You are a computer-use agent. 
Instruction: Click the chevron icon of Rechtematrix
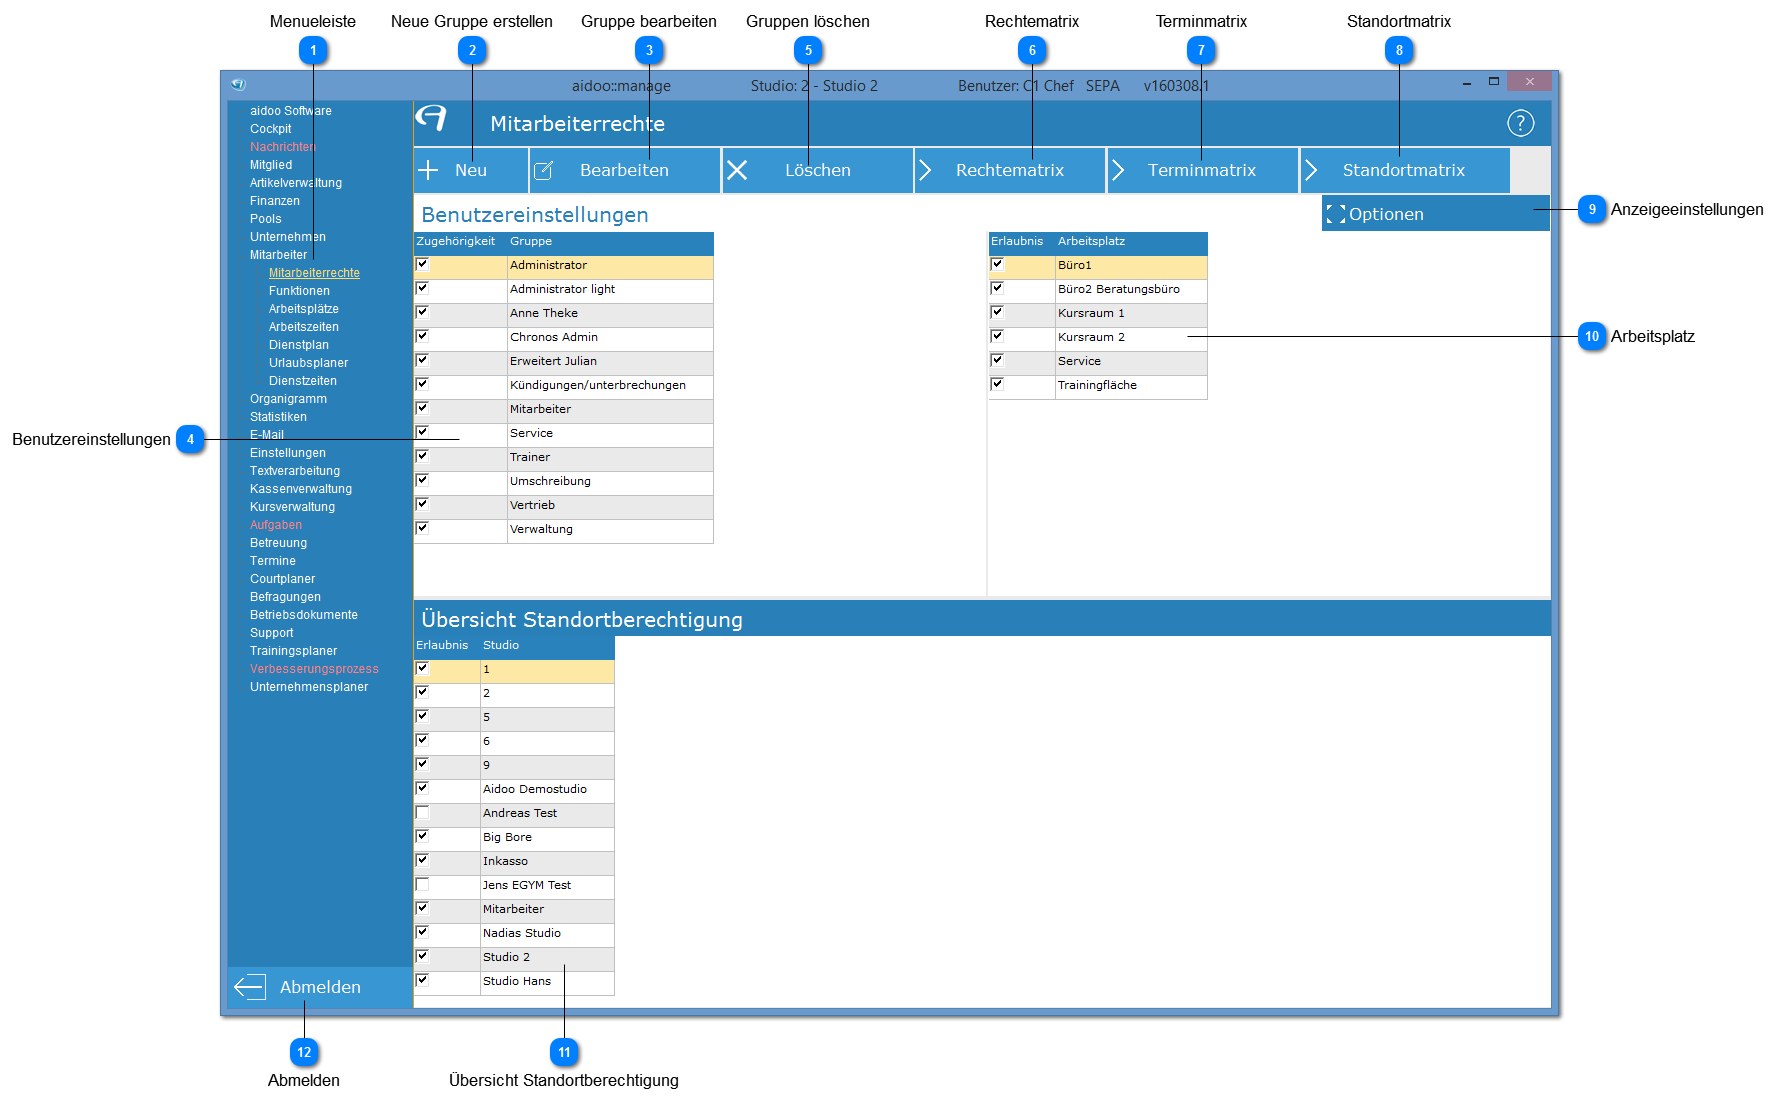925,170
